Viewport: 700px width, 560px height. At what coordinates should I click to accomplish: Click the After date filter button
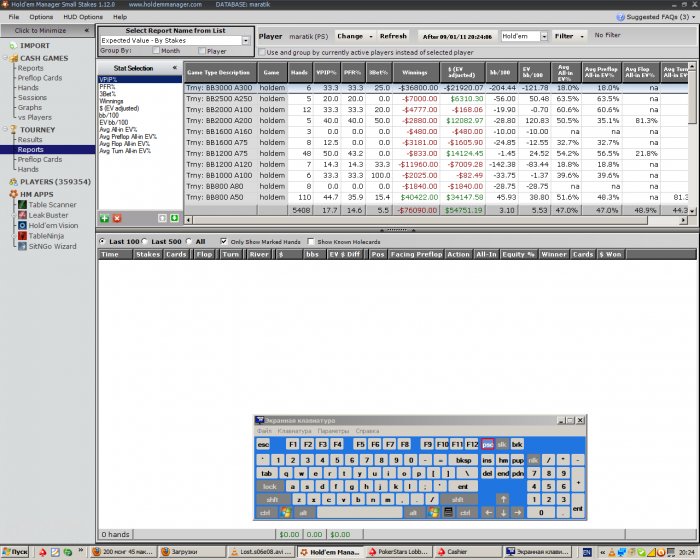(457, 37)
